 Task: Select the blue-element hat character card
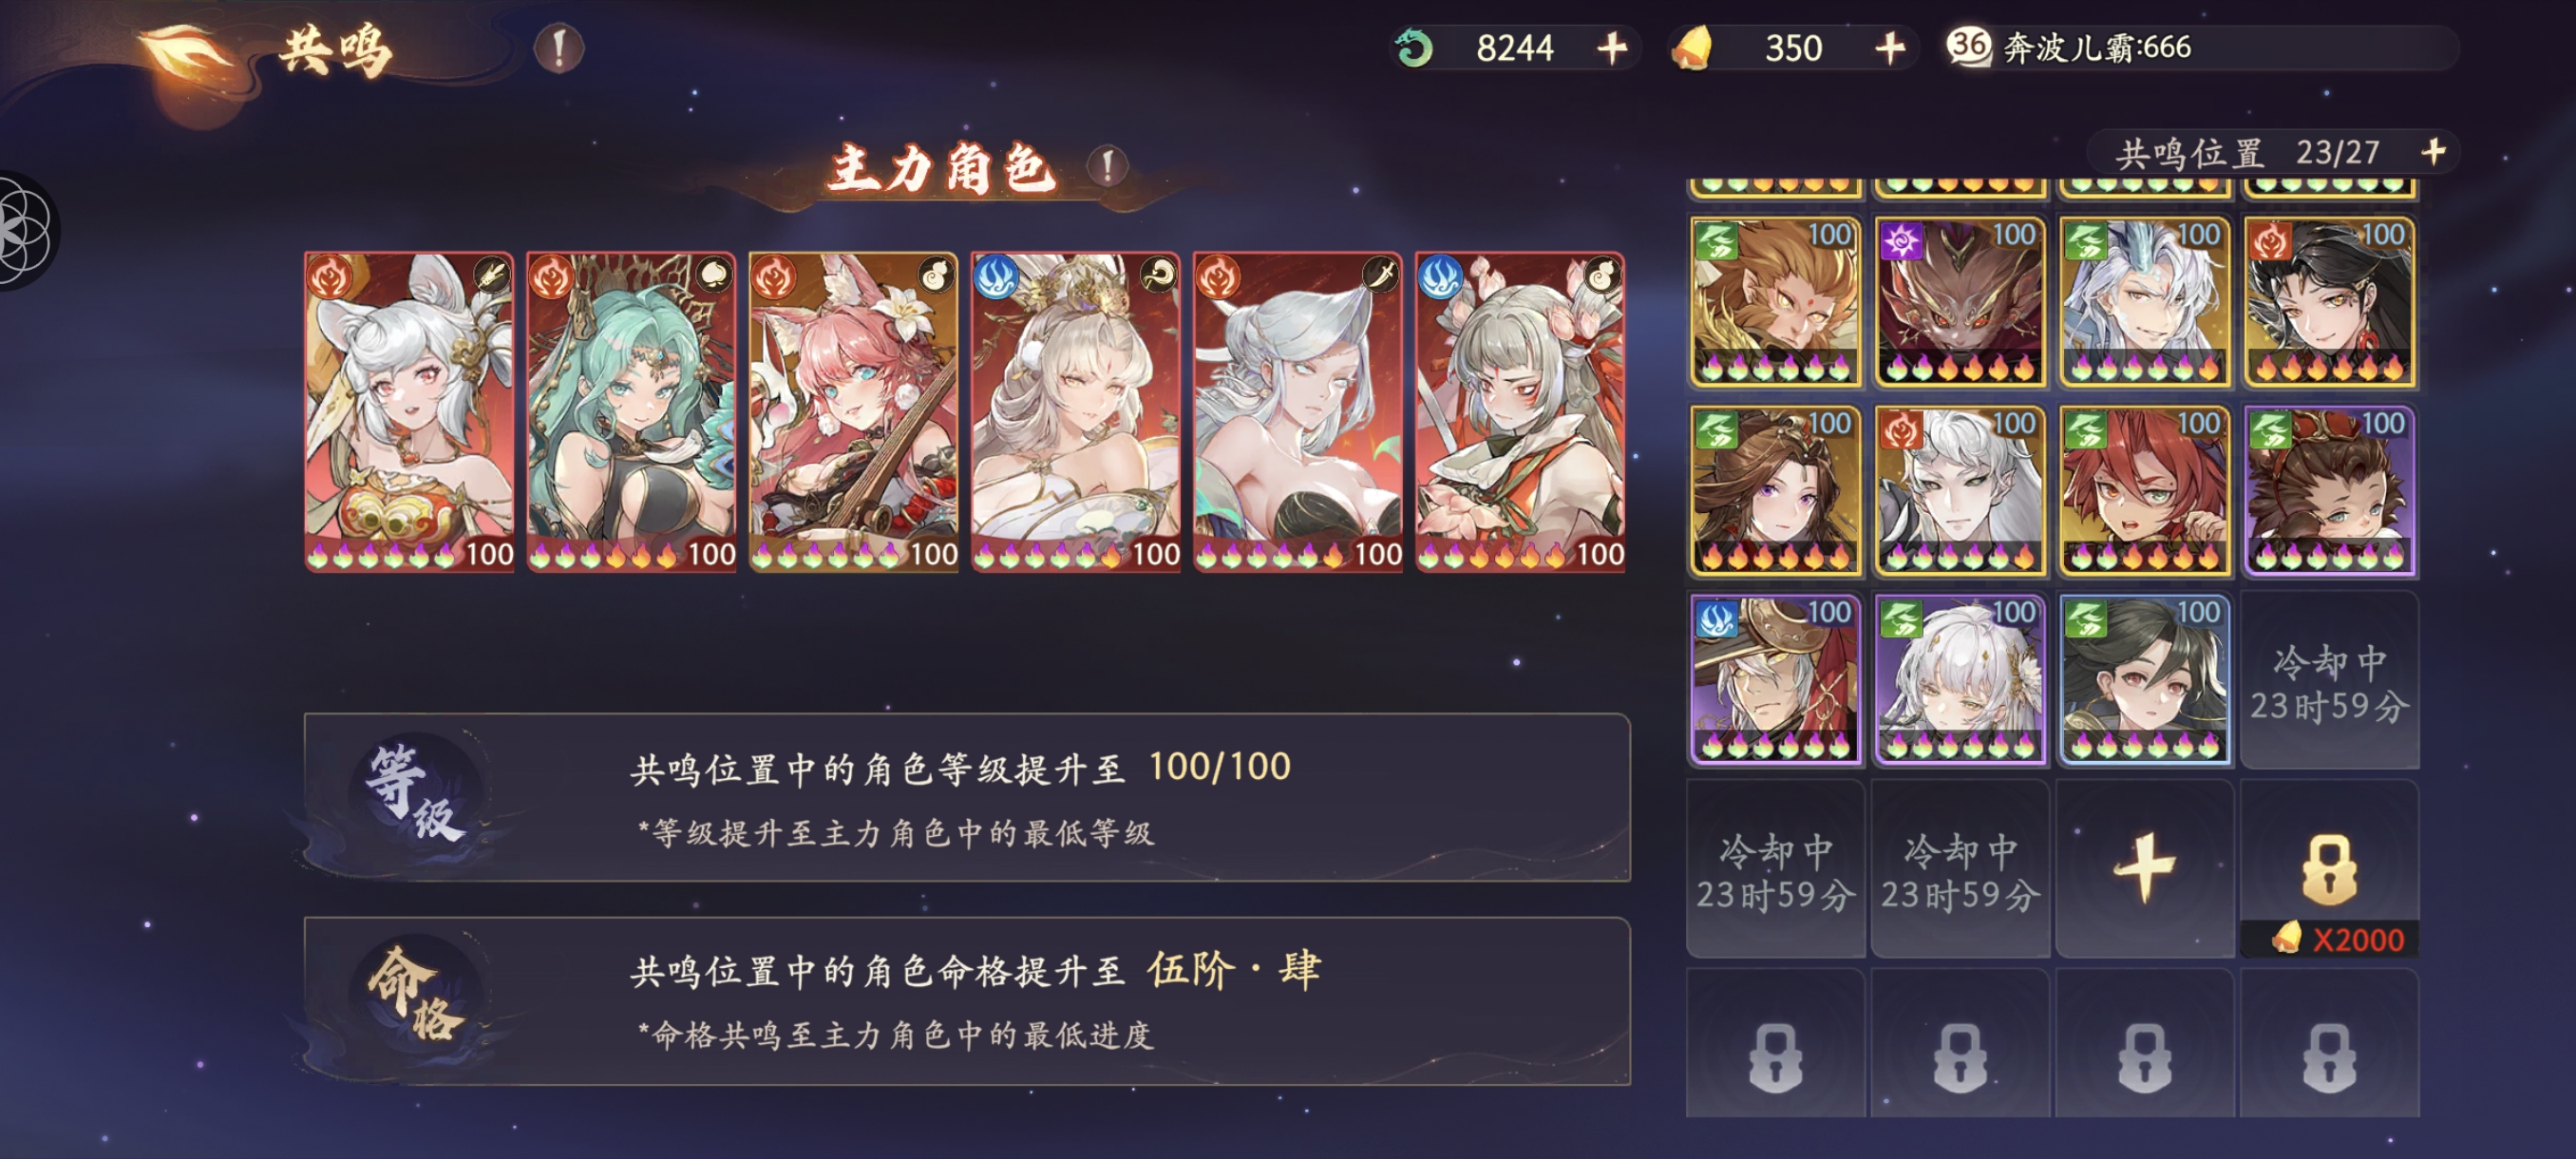pyautogui.click(x=1776, y=680)
